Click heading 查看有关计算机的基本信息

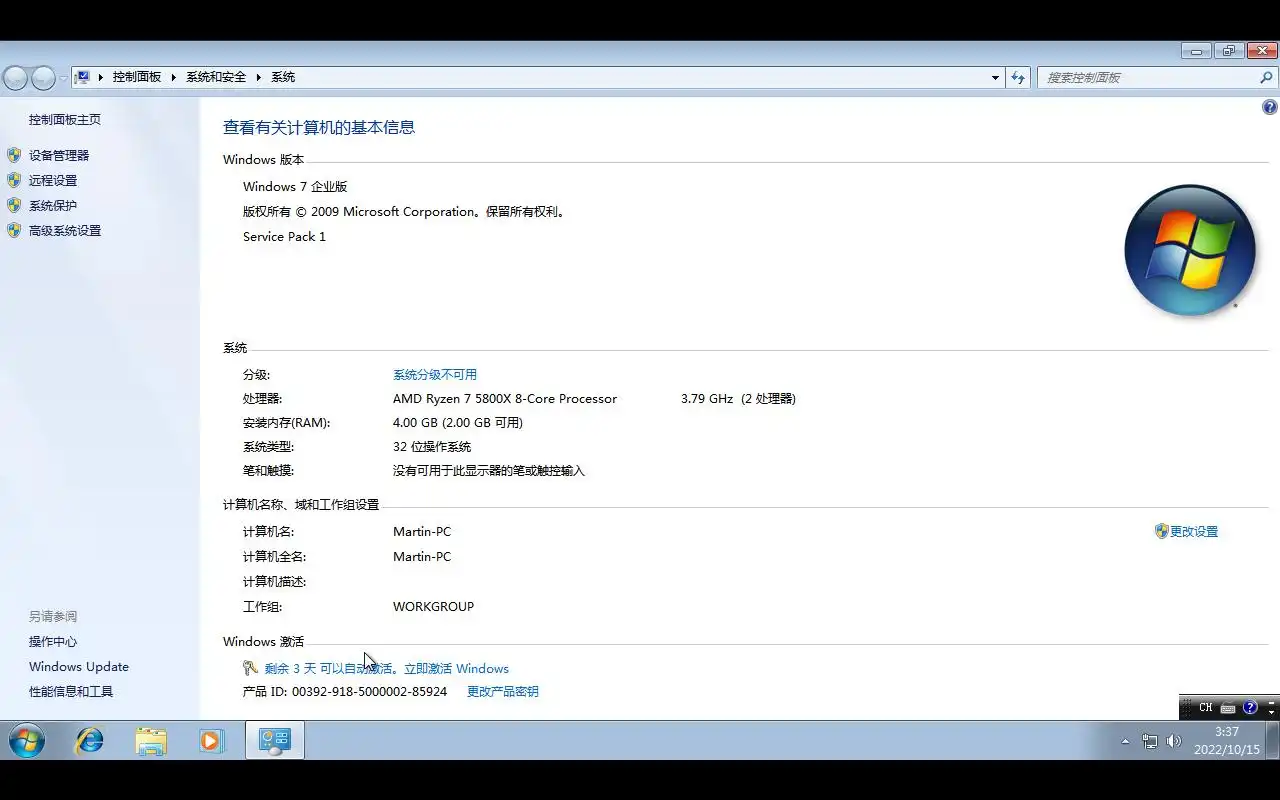(x=319, y=127)
